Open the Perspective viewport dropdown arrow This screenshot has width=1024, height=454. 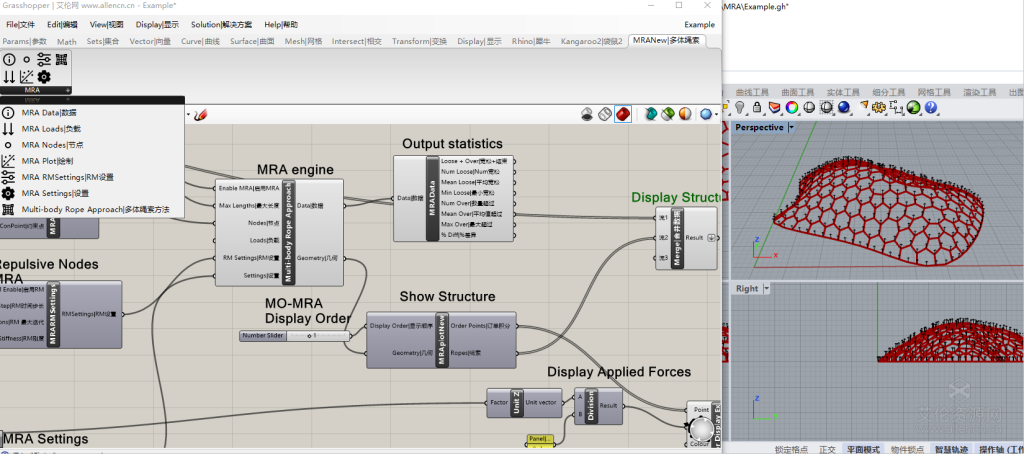791,127
